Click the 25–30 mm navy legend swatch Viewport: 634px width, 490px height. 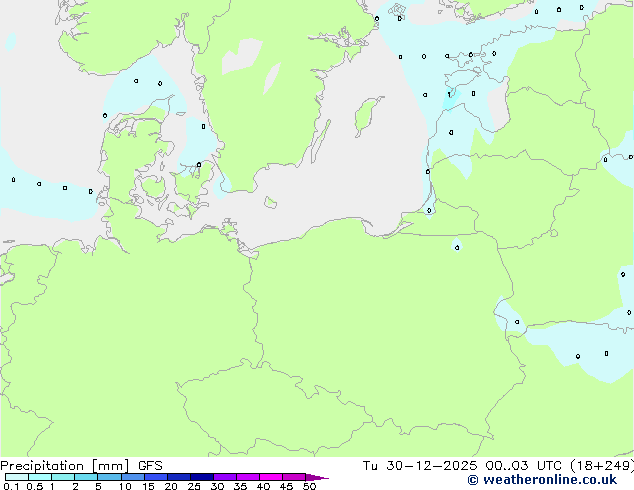tap(202, 477)
